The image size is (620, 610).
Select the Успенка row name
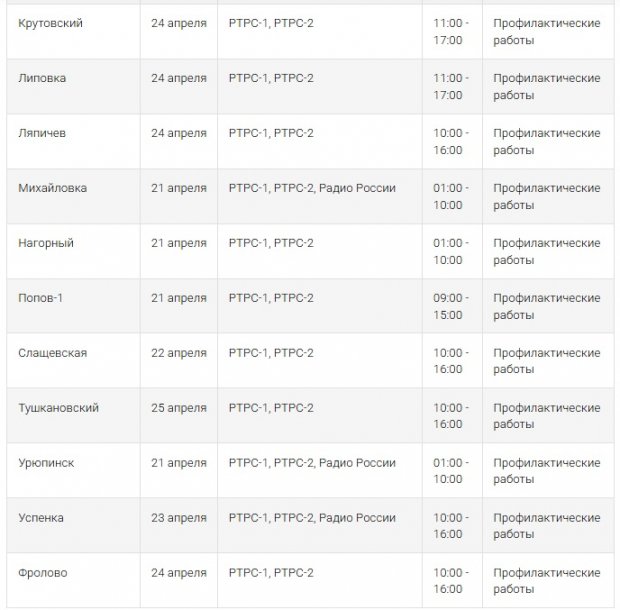point(41,518)
